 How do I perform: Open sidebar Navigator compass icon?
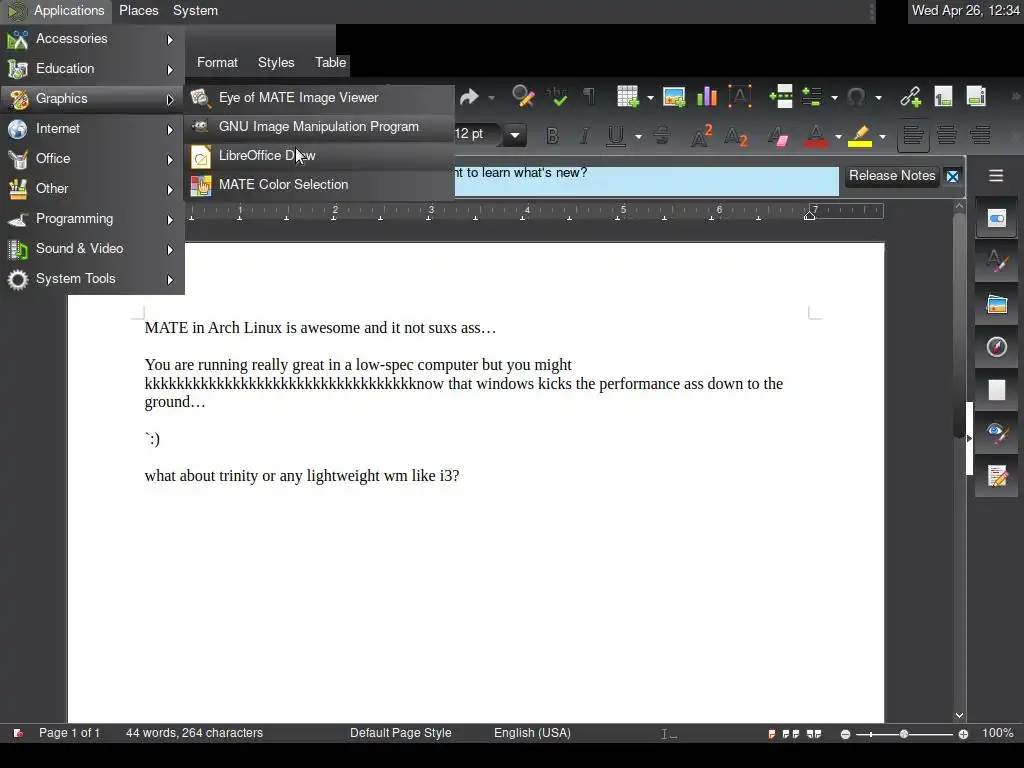coord(997,347)
